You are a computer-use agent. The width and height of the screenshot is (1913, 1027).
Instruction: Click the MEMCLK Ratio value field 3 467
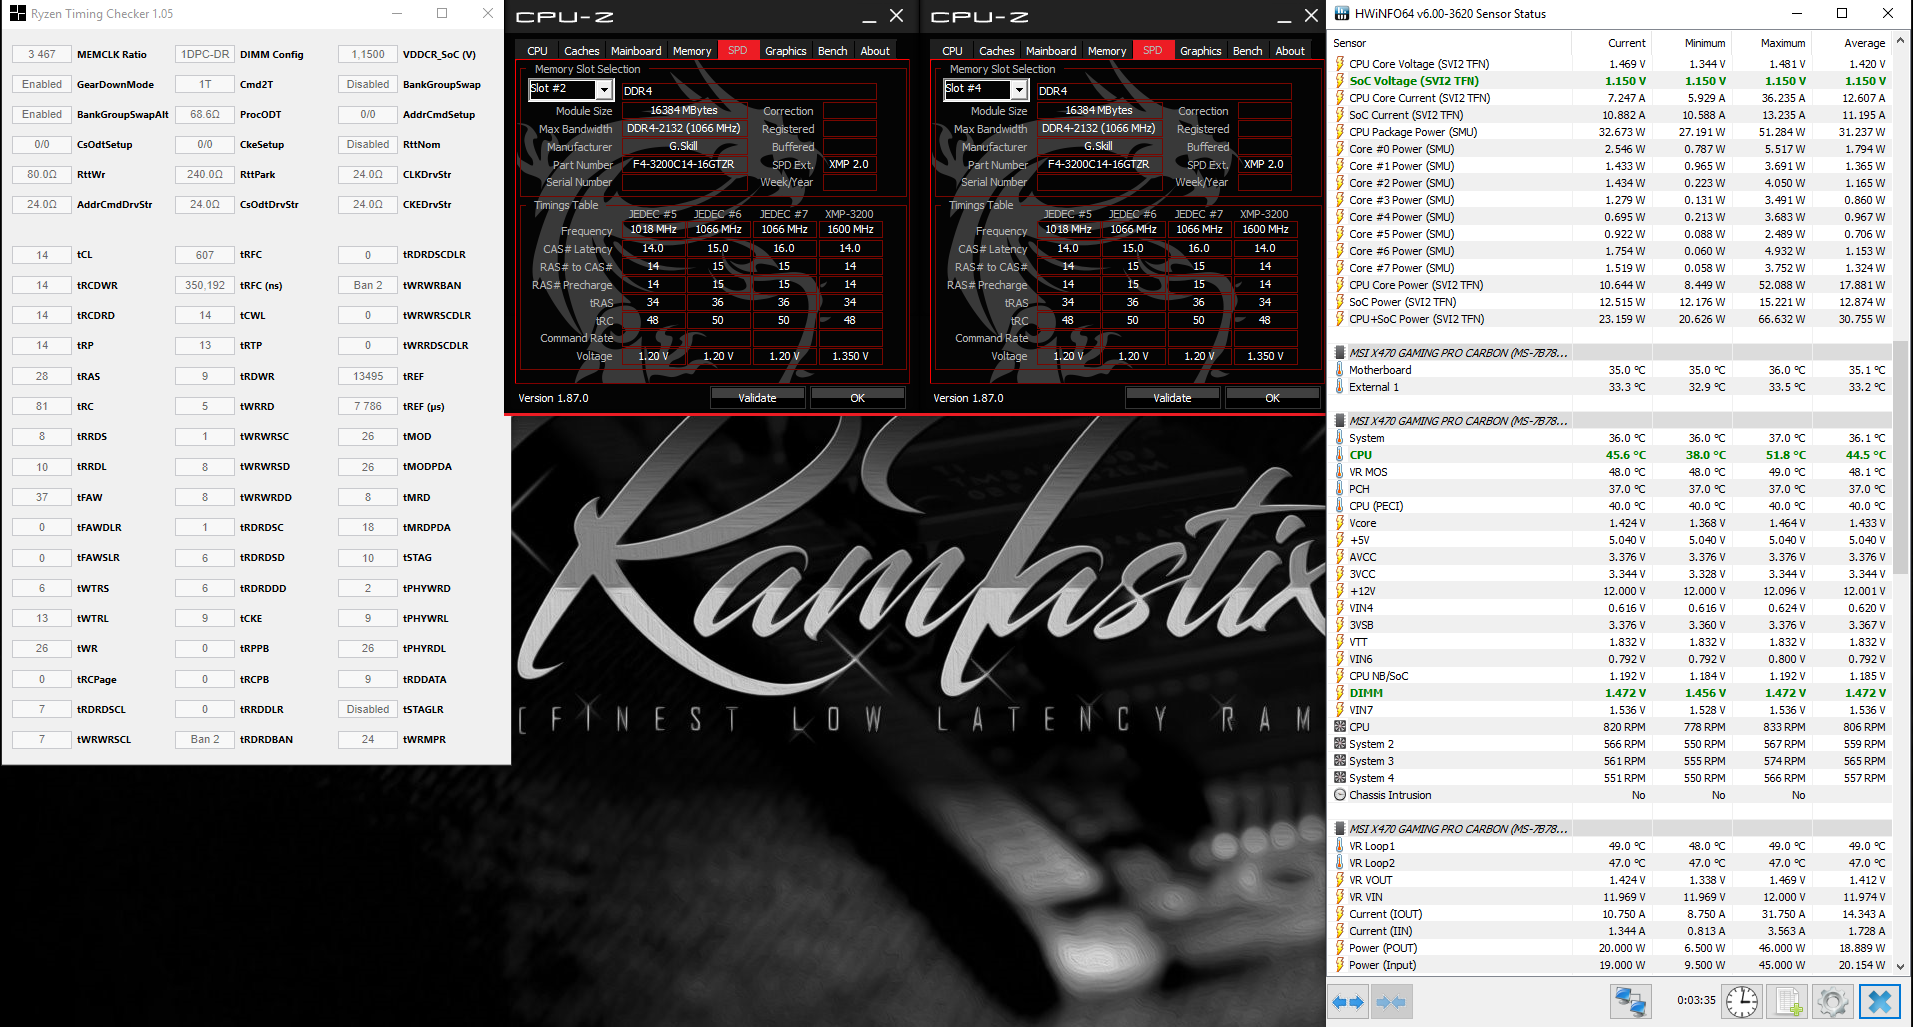tap(42, 55)
